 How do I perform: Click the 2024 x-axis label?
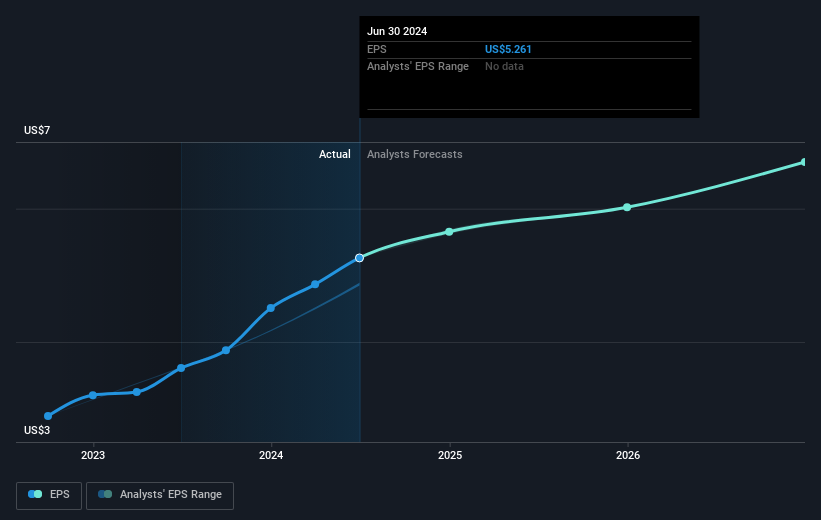pos(271,455)
